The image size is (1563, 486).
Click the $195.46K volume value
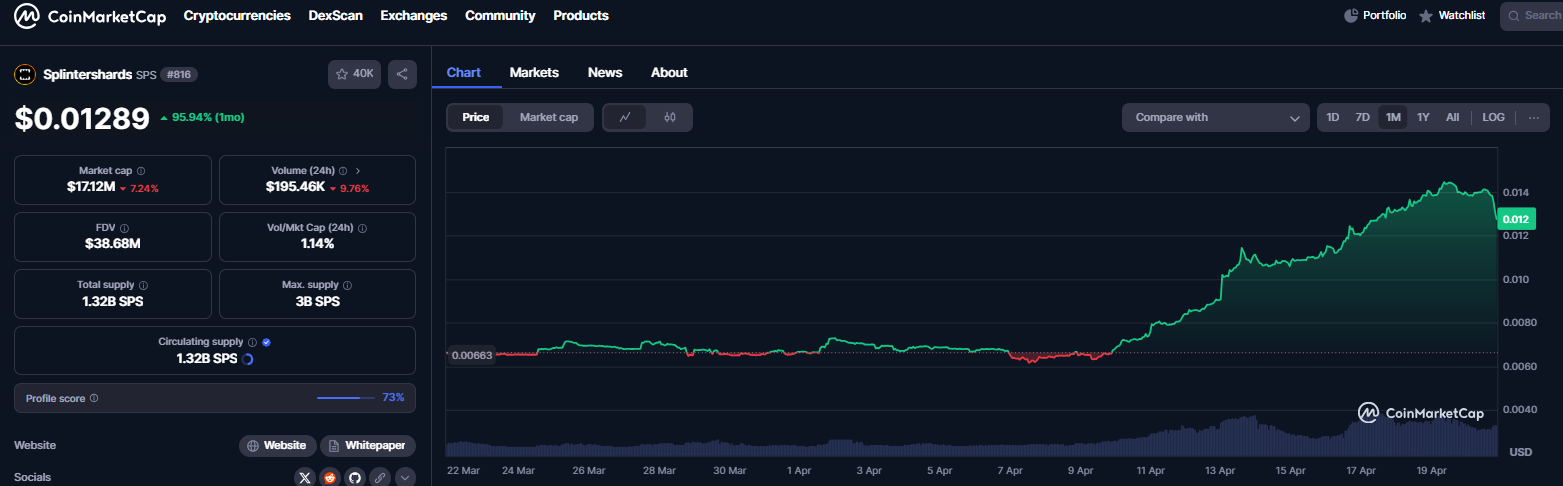click(295, 187)
